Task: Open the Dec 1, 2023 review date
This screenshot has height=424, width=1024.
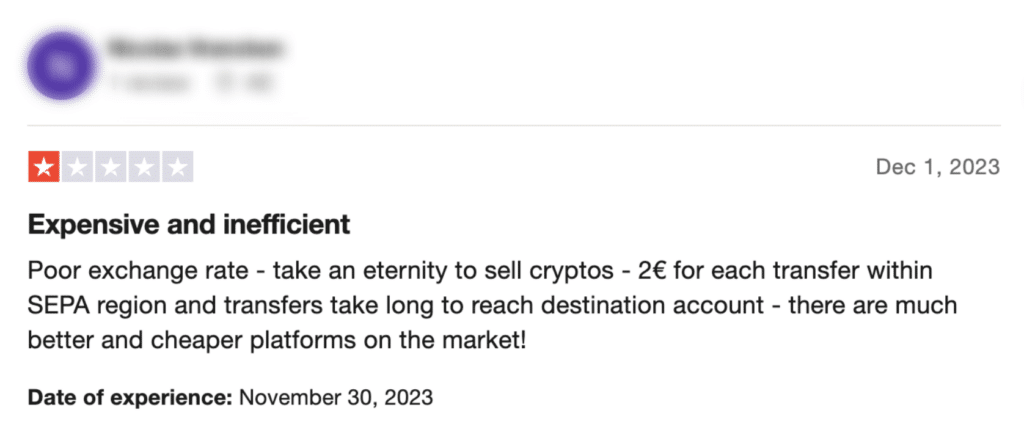Action: (937, 167)
